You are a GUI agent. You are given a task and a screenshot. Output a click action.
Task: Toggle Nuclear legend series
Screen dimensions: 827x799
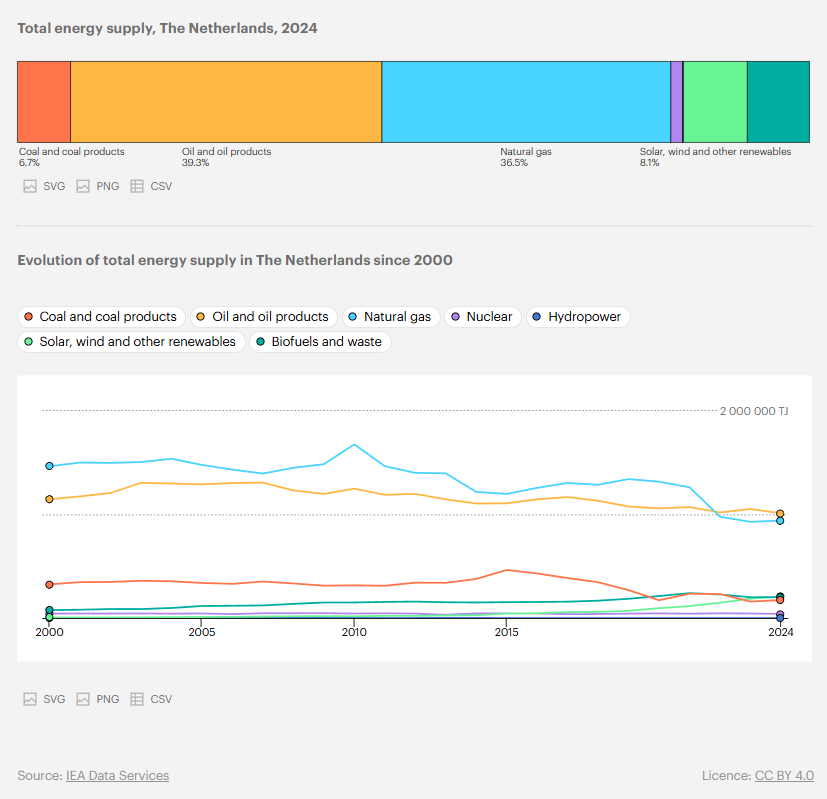pyautogui.click(x=483, y=317)
